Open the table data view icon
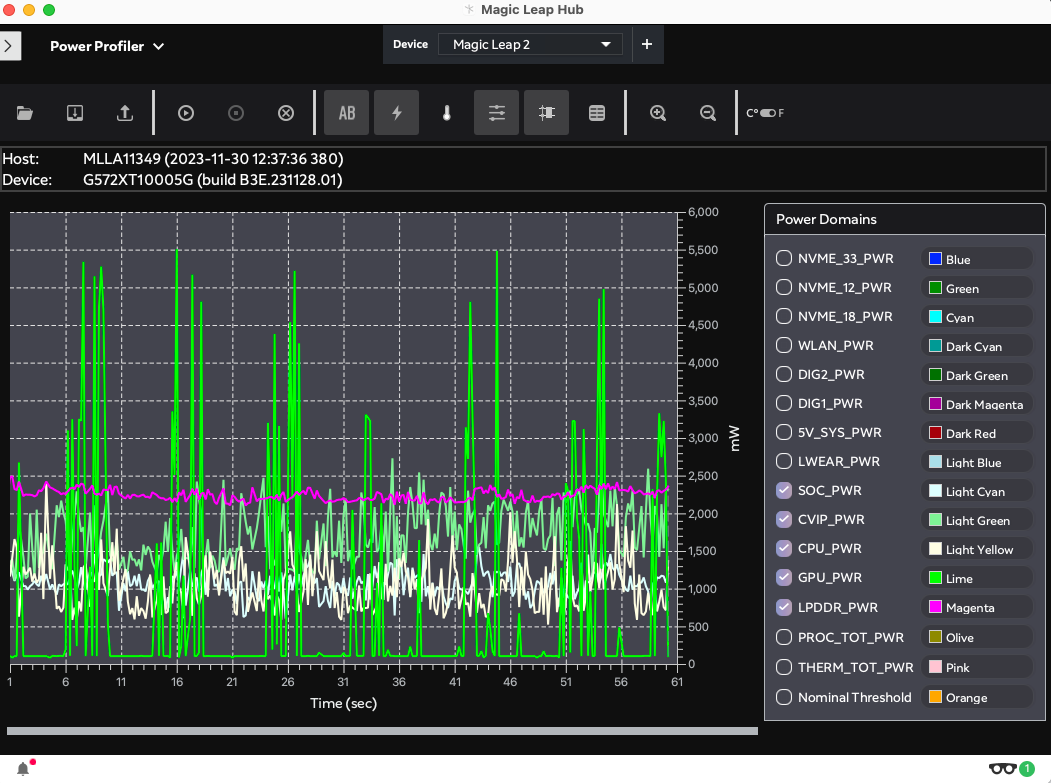 (597, 112)
